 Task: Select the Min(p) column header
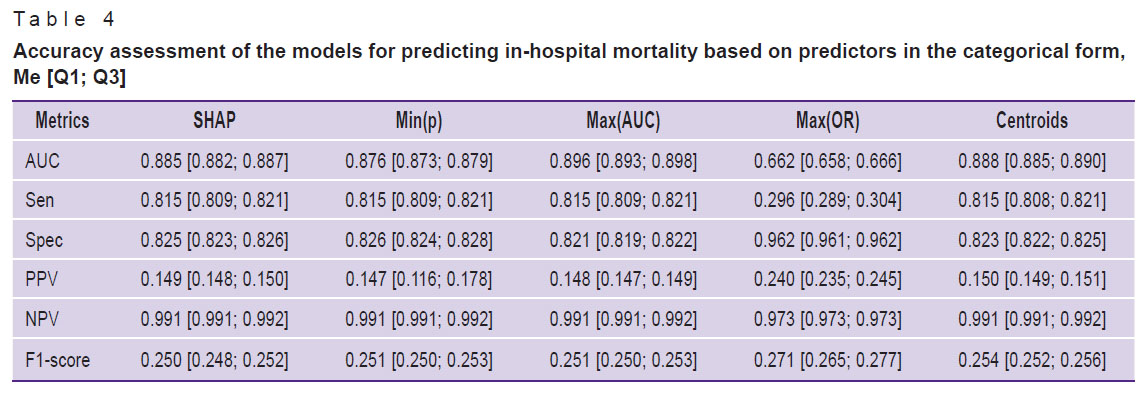[x=418, y=122]
